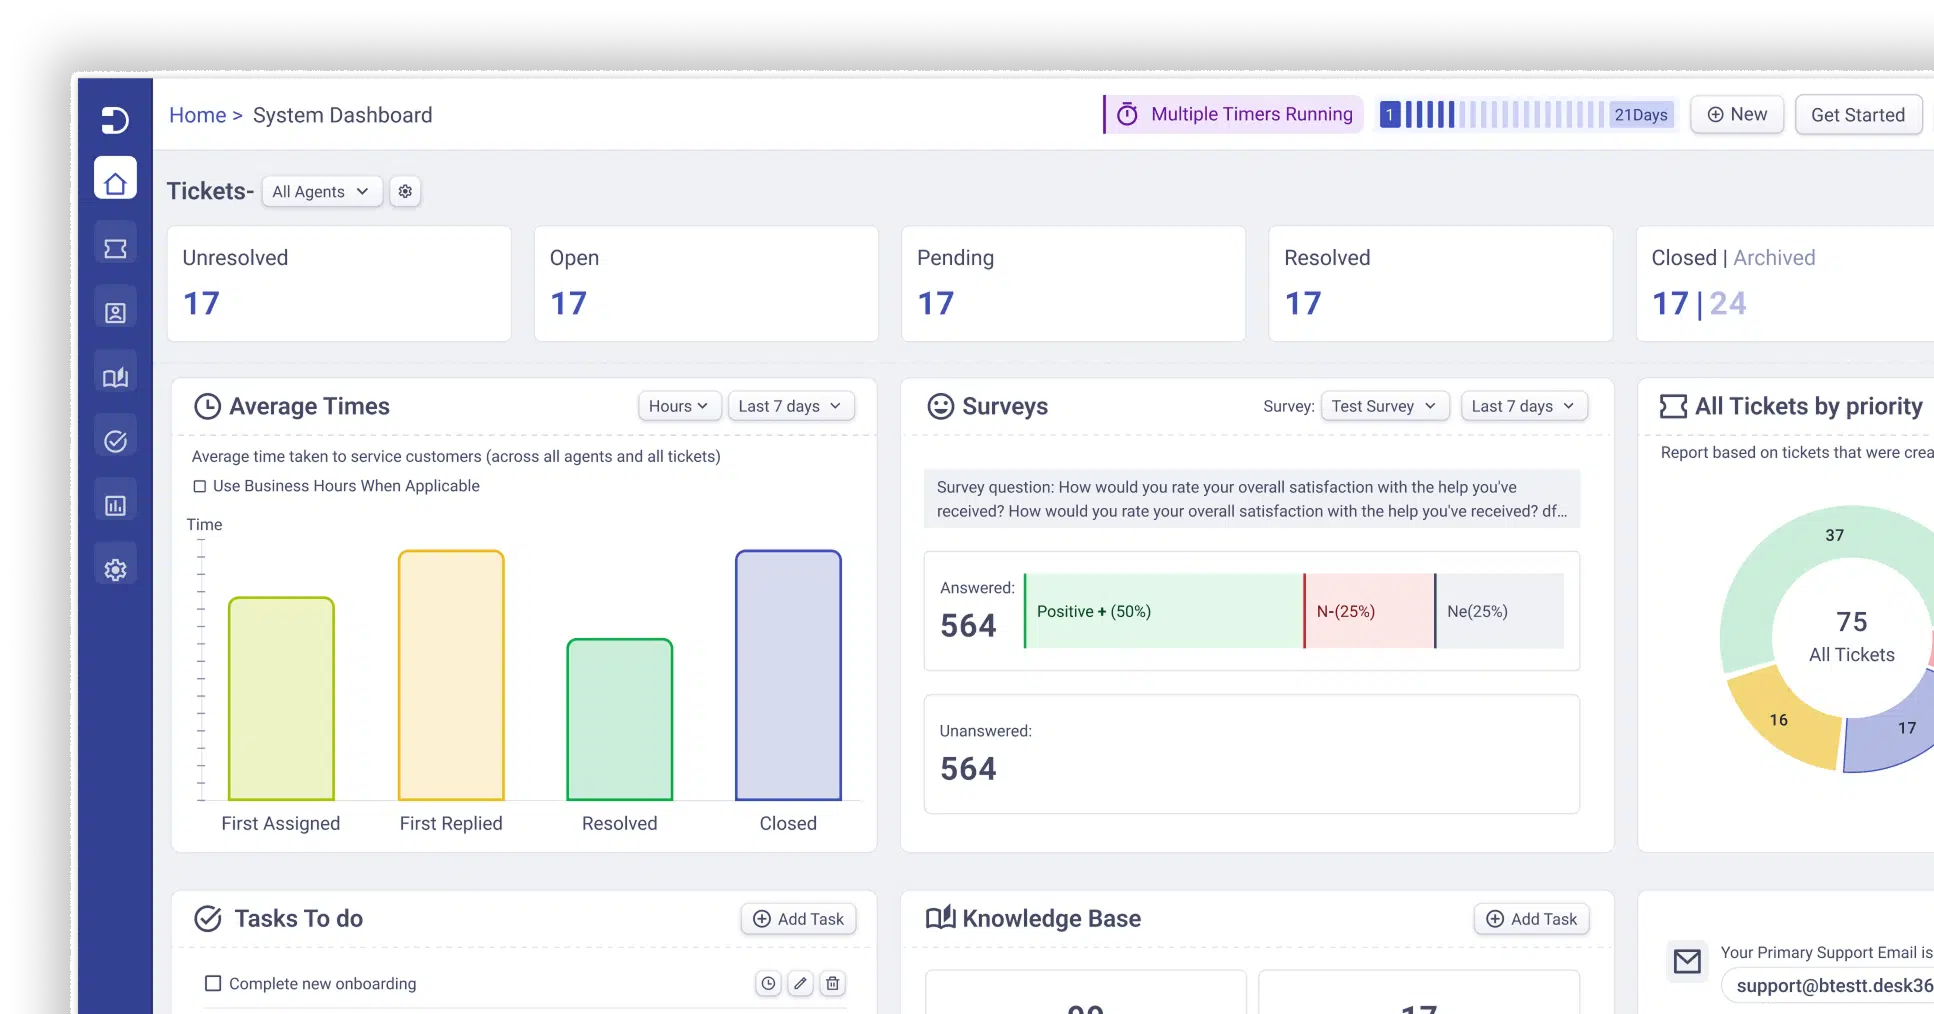Open the Hours unit dropdown

[x=678, y=406]
